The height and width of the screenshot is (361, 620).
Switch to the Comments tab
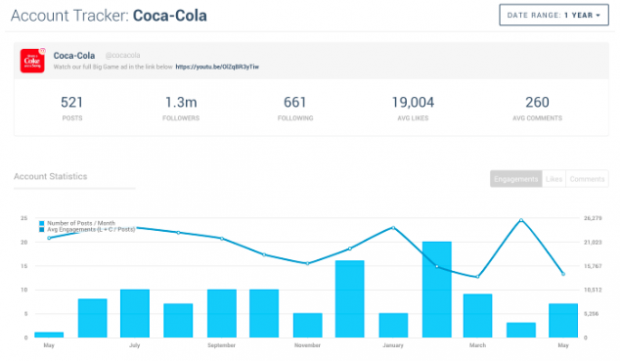587,179
